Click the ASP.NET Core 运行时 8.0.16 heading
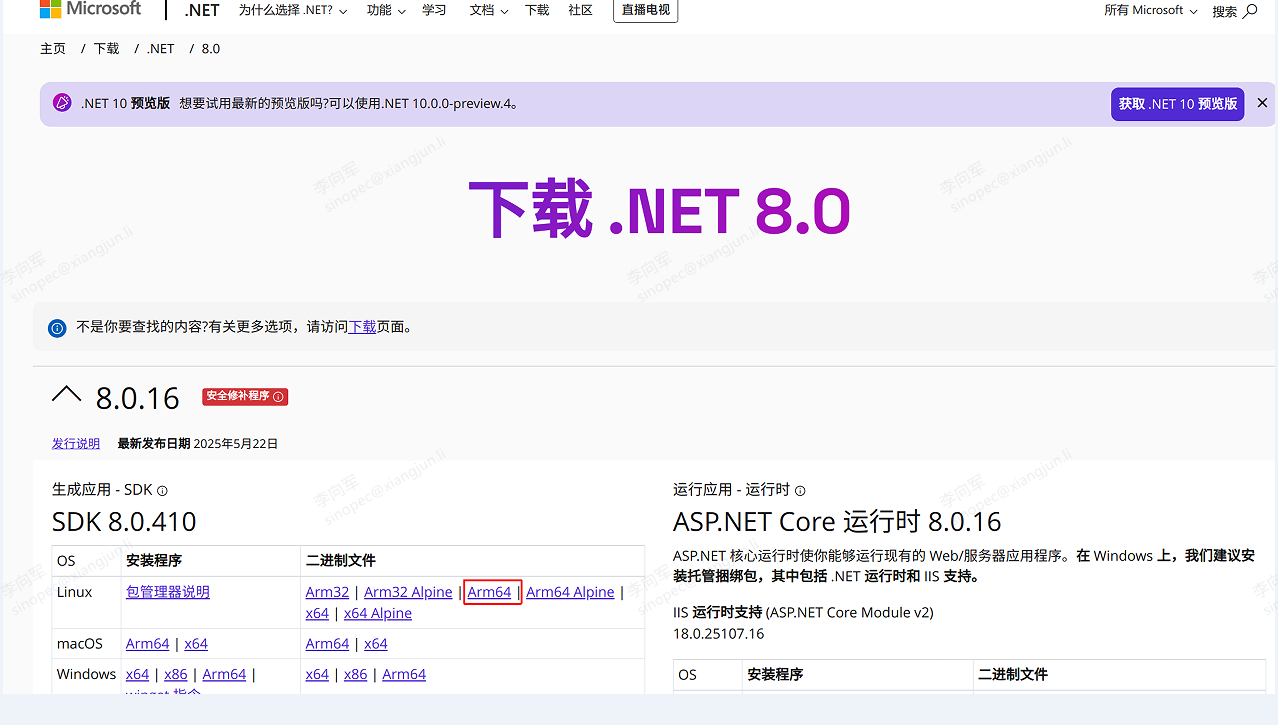The image size is (1278, 725). point(837,521)
